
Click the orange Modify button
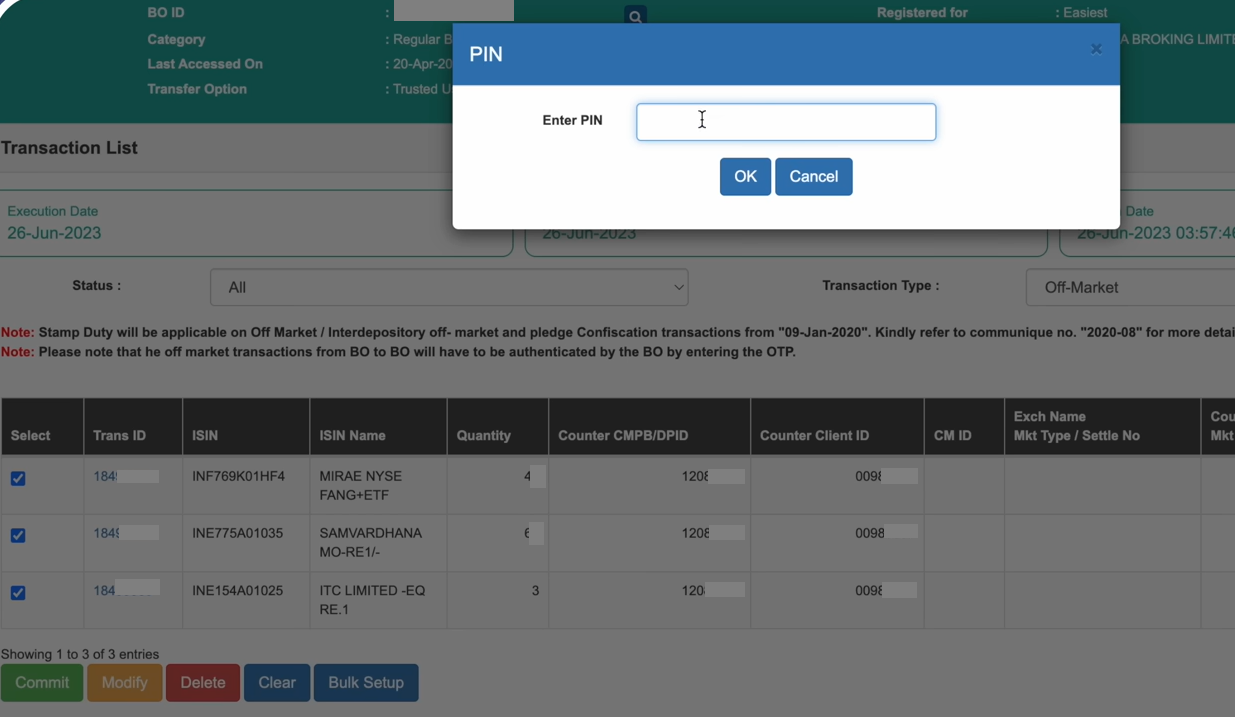coord(124,683)
